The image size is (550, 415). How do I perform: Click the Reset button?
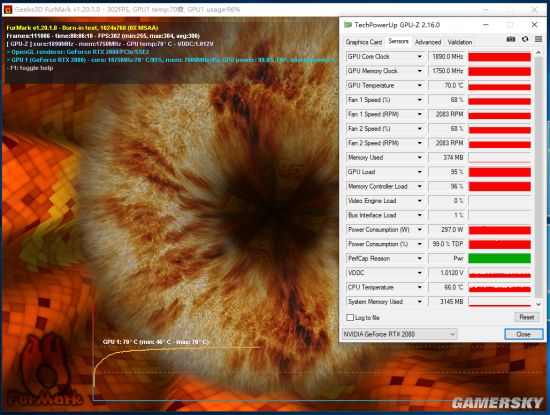pyautogui.click(x=526, y=317)
